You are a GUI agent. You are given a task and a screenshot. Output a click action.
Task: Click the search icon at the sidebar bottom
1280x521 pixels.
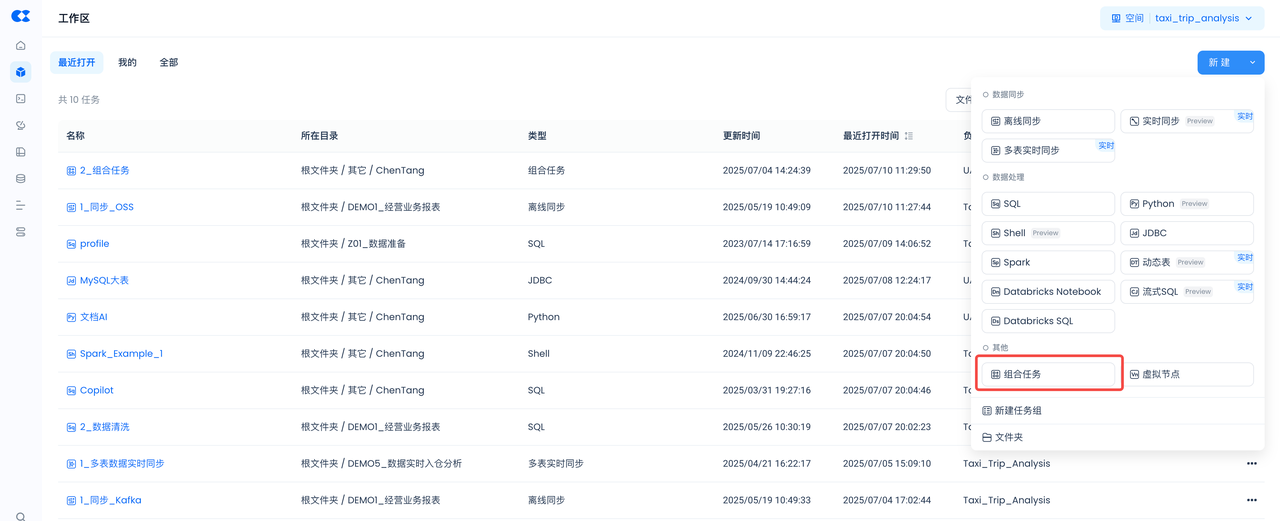coord(20,516)
